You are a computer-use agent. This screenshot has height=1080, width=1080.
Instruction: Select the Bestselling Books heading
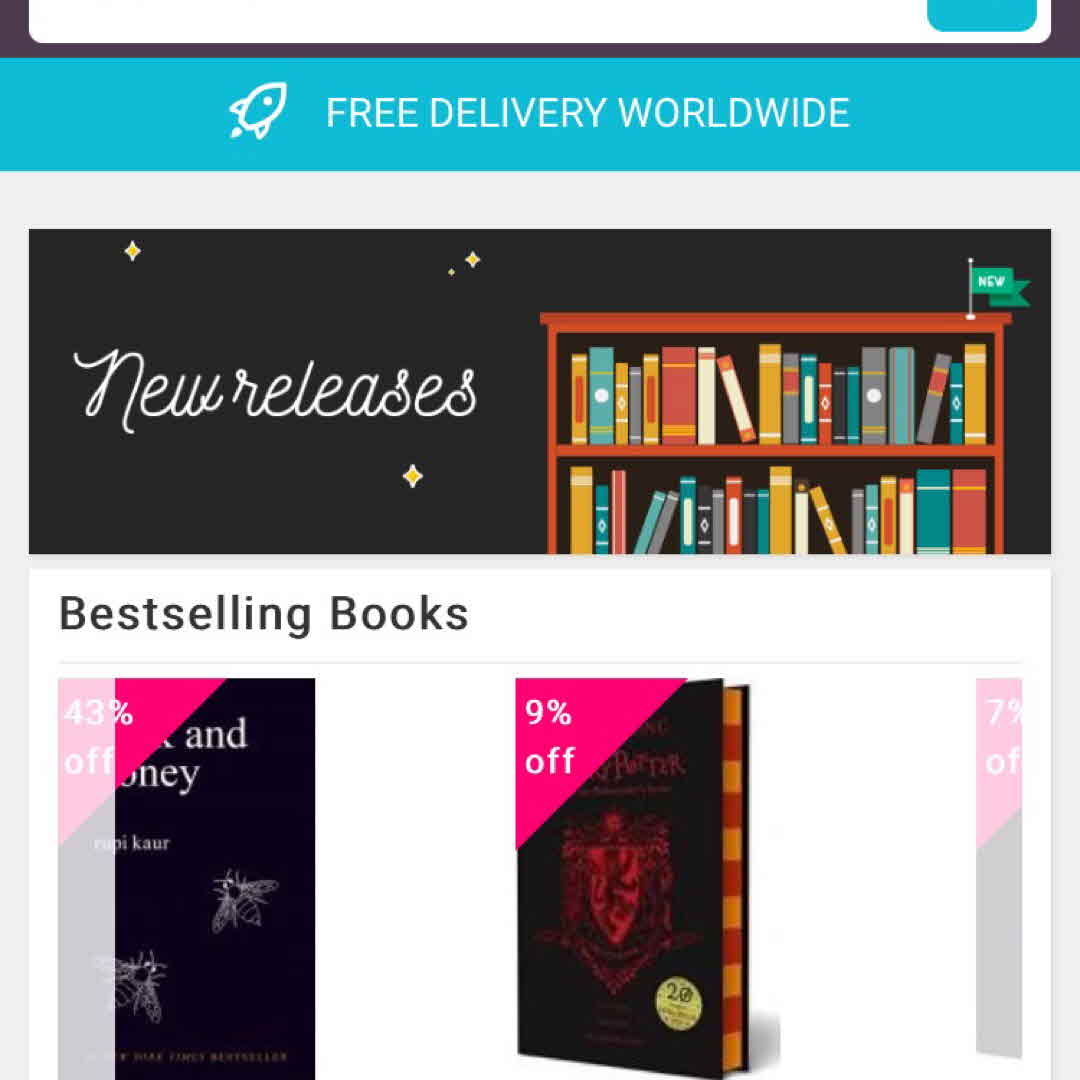[x=264, y=613]
